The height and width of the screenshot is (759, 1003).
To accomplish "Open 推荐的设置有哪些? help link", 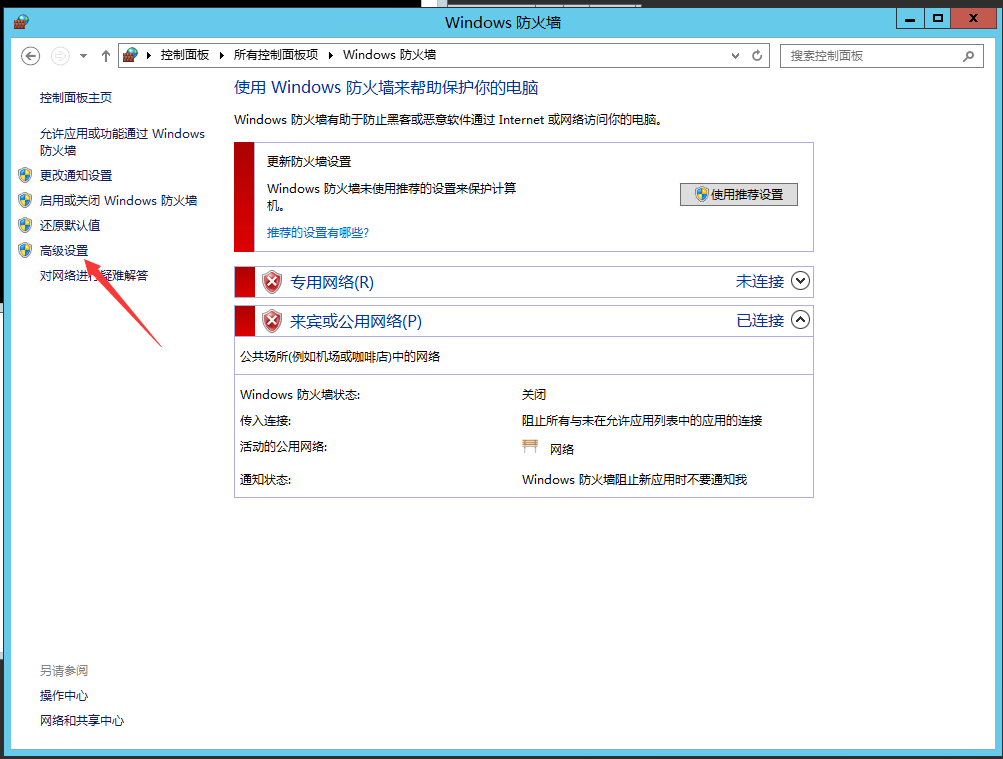I will 318,233.
